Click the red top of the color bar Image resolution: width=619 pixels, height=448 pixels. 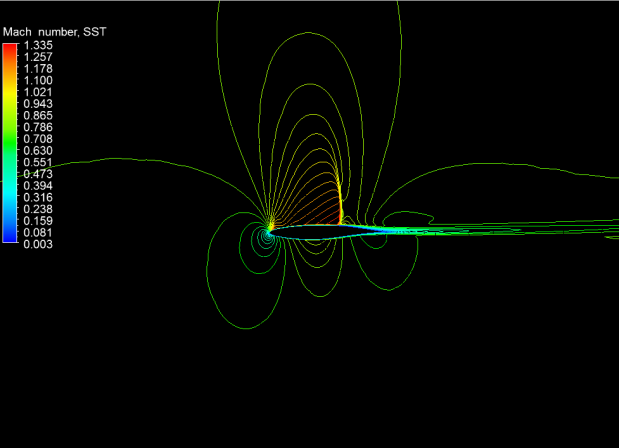tap(9, 48)
